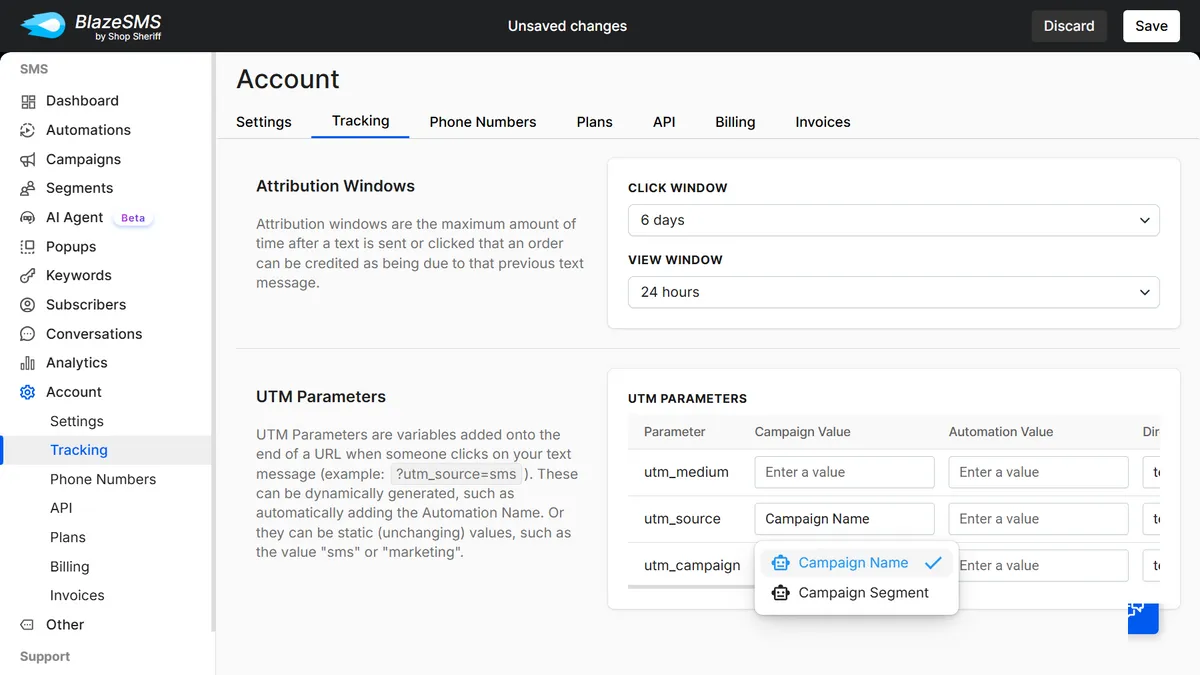Image resolution: width=1200 pixels, height=675 pixels.
Task: Click the horizontal scrollbar under the UTM table
Action: (690, 588)
